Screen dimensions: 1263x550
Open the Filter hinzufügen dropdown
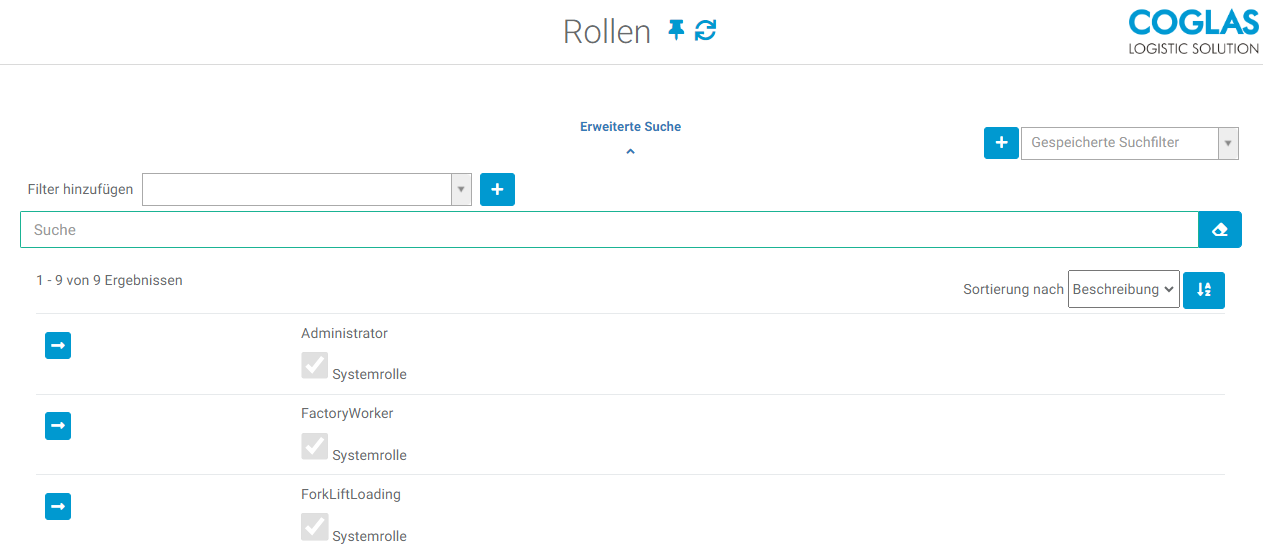(x=306, y=189)
